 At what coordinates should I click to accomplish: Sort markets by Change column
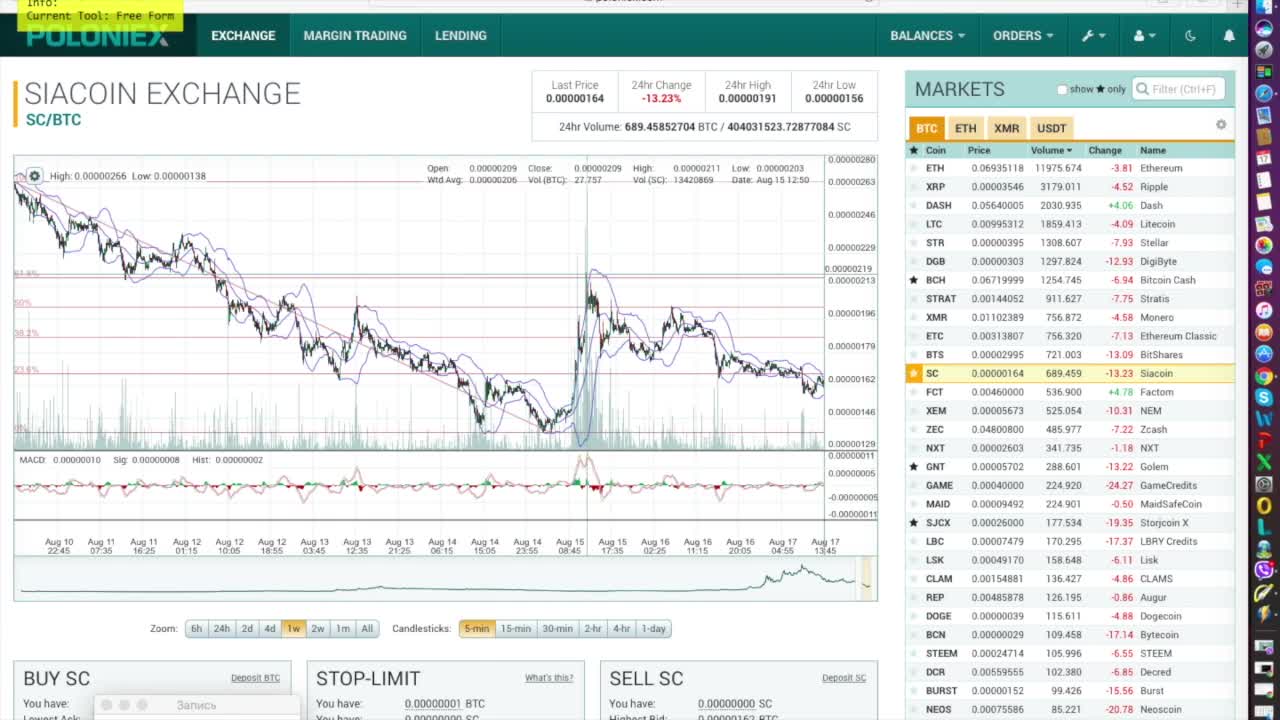(1105, 150)
